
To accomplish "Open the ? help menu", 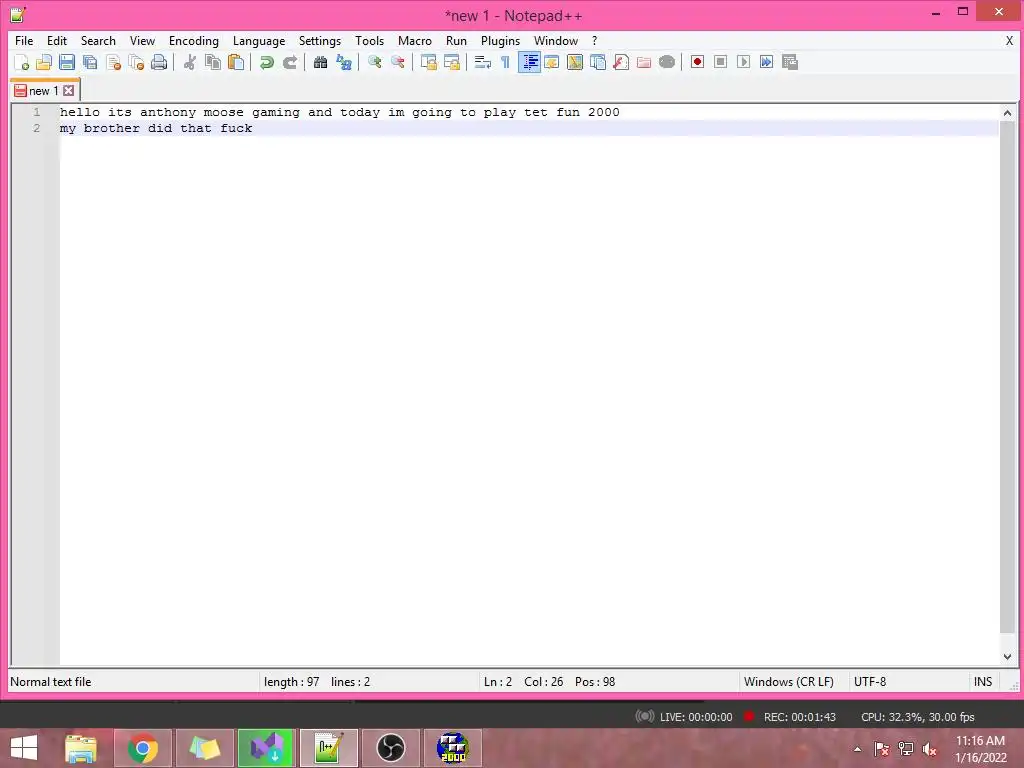I will [x=594, y=40].
